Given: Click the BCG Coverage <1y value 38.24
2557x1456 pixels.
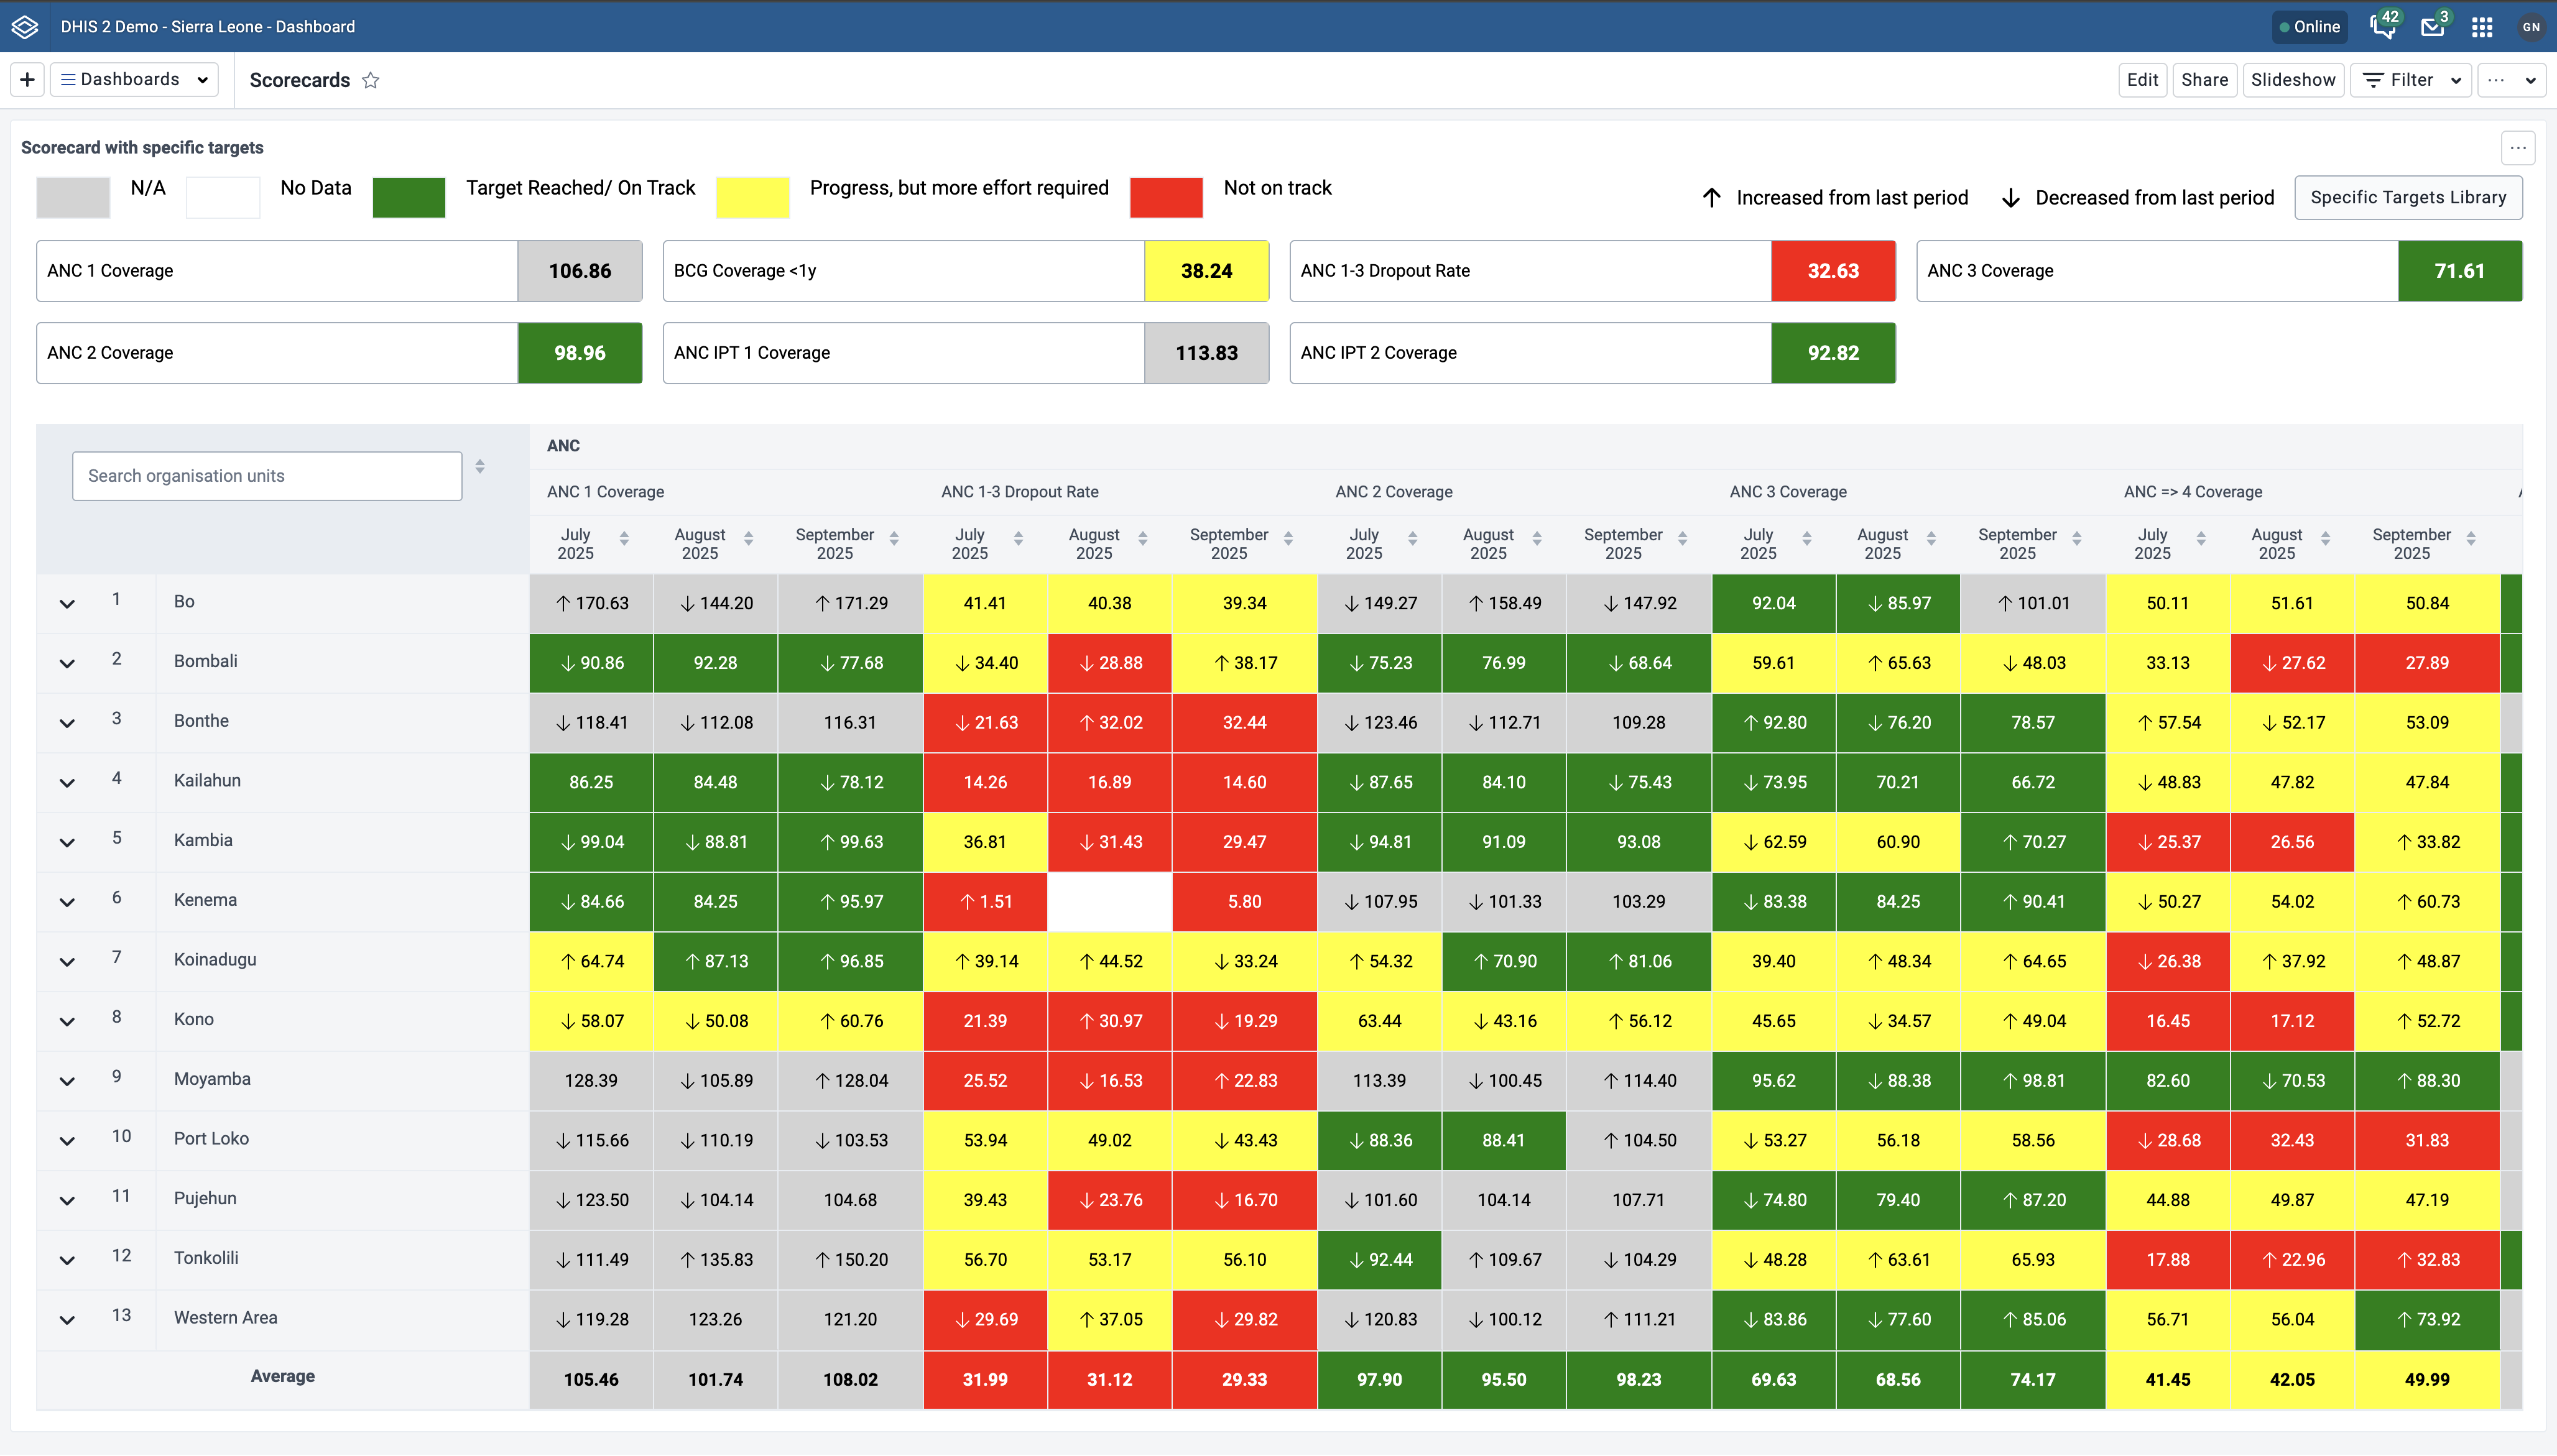Looking at the screenshot, I should 1206,271.
